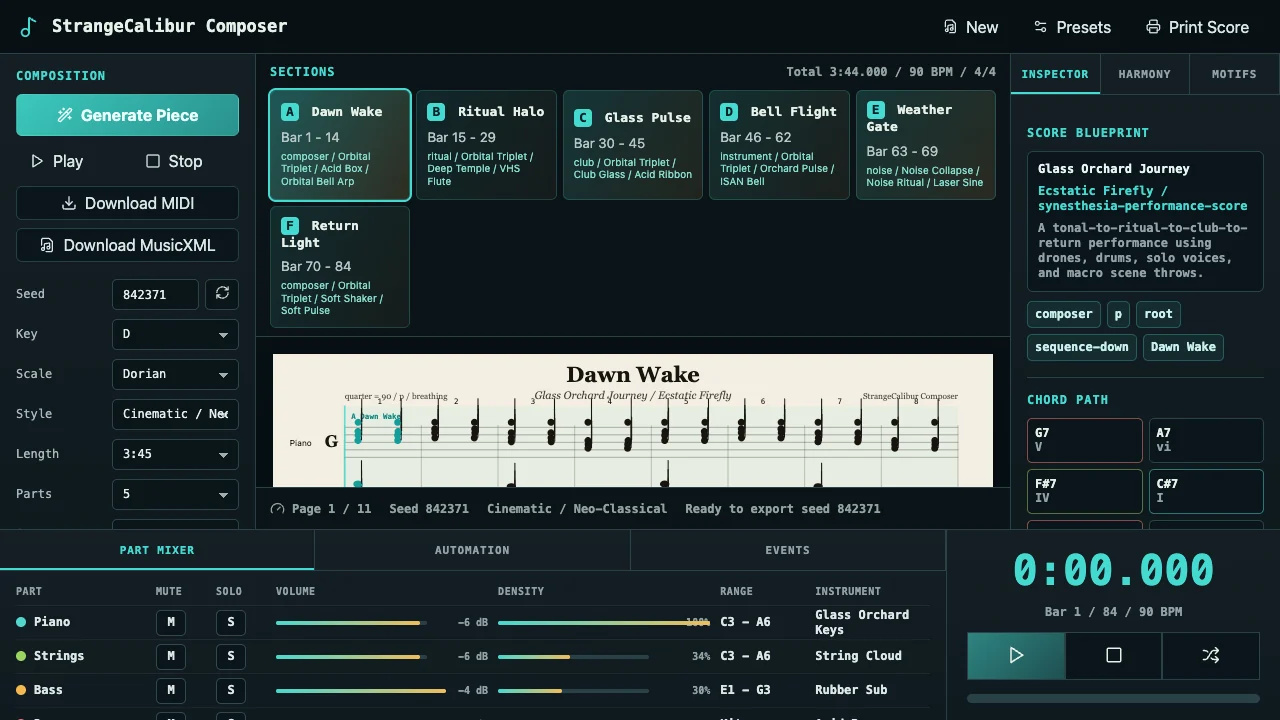The image size is (1280, 720).
Task: Mute the Bass part
Action: pos(170,690)
